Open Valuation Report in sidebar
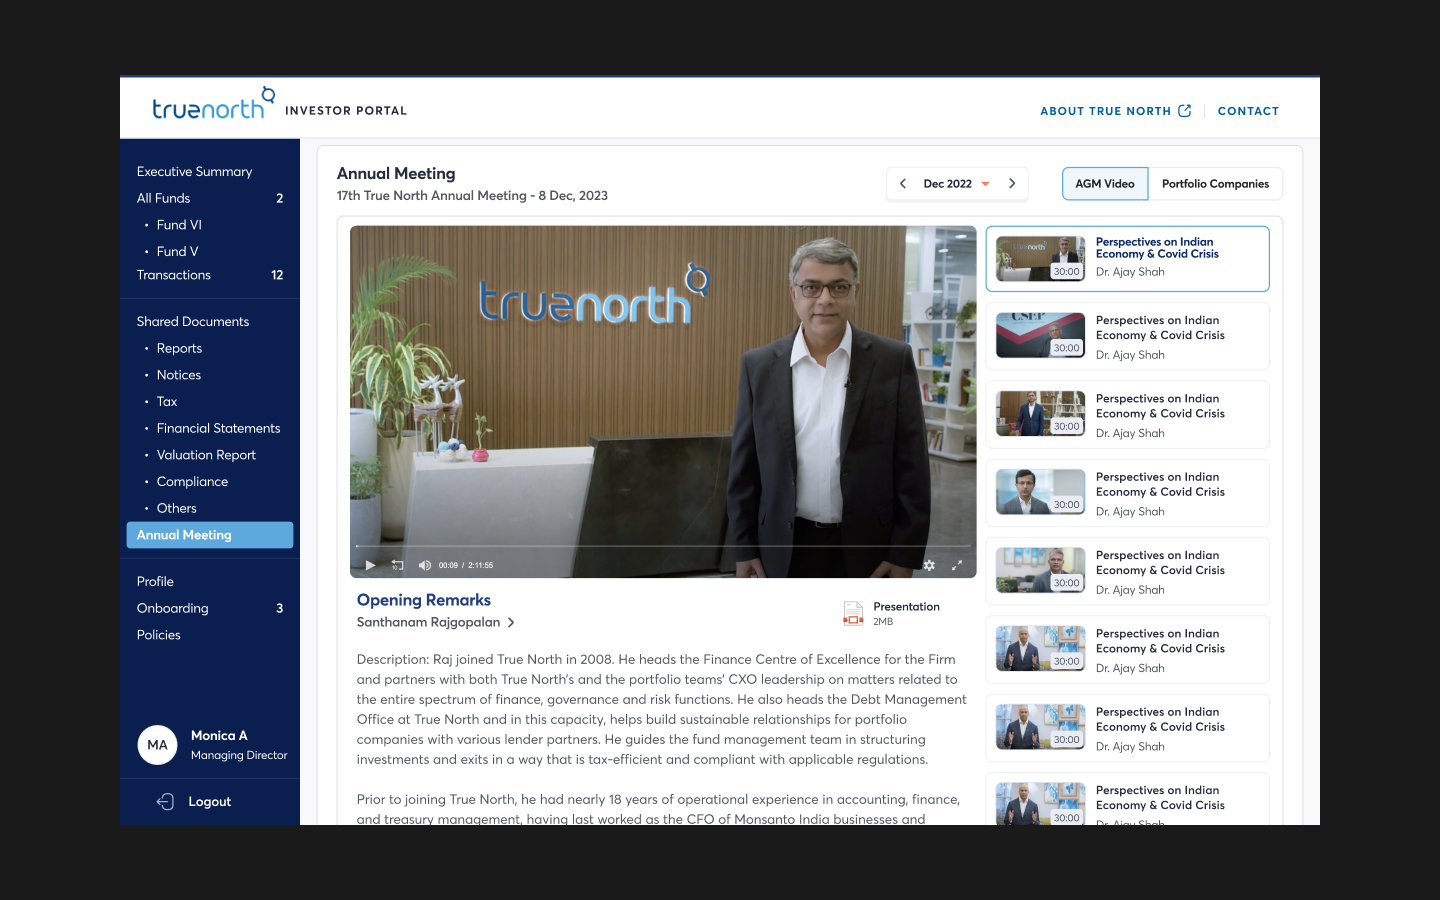 pyautogui.click(x=206, y=455)
